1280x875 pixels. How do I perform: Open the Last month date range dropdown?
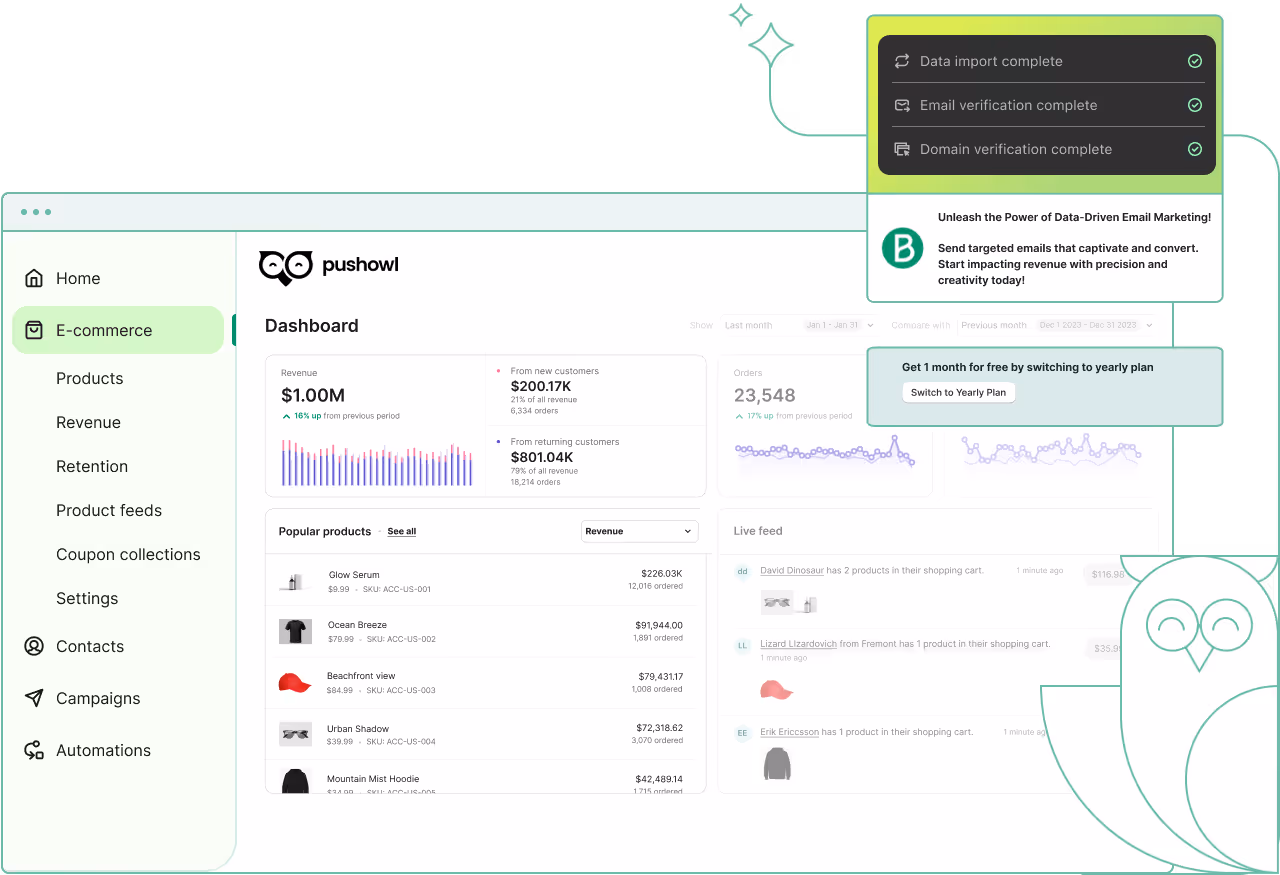point(799,325)
